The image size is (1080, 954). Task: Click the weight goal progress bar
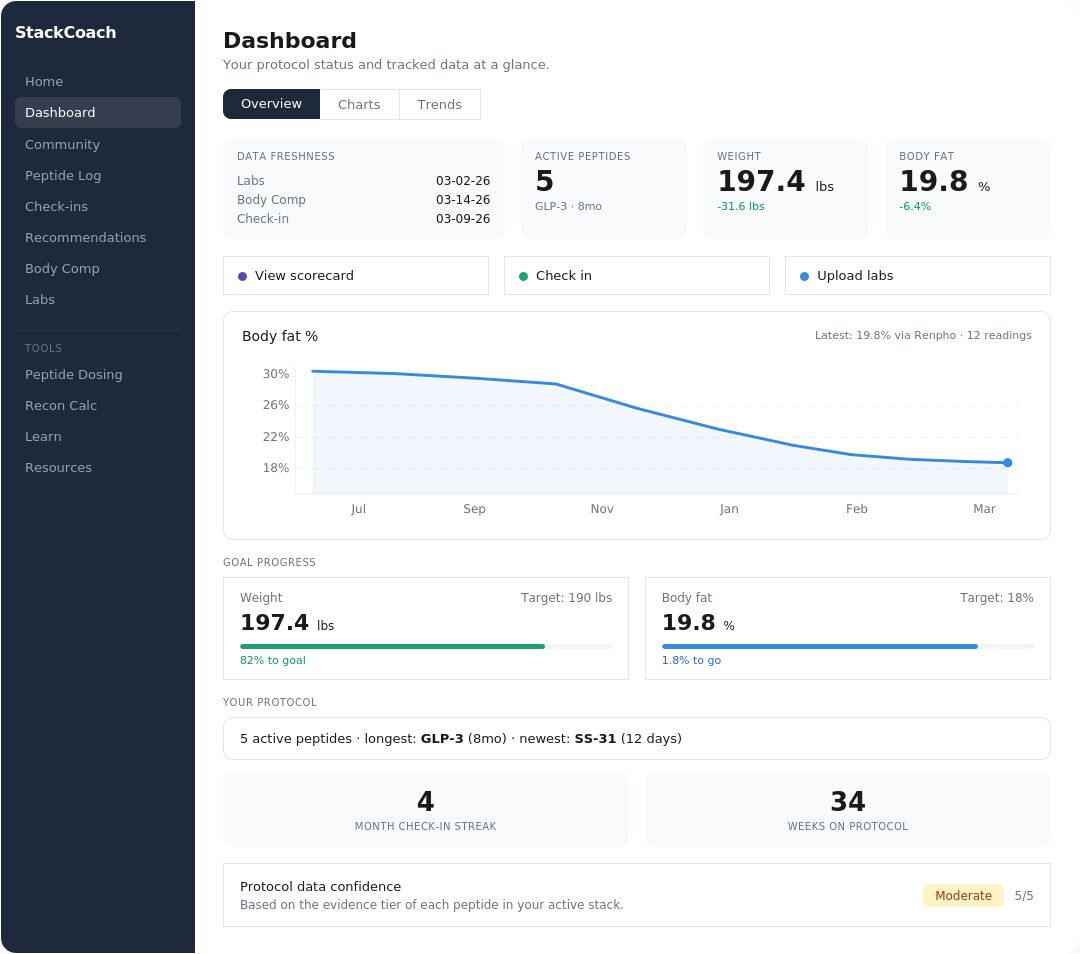click(425, 647)
